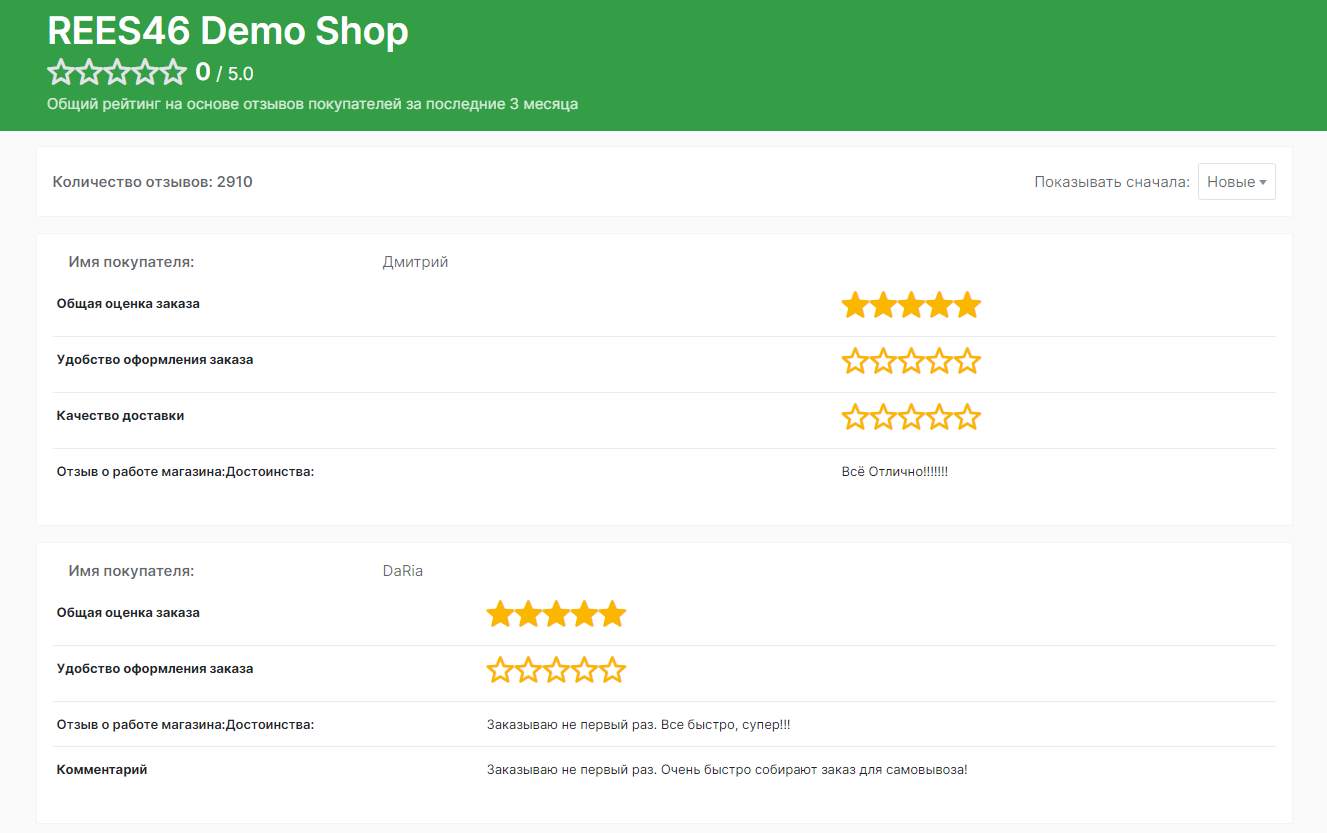The image size is (1327, 833).
Task: Click fifth empty star in DaRia's order convenience rating
Action: click(x=612, y=671)
